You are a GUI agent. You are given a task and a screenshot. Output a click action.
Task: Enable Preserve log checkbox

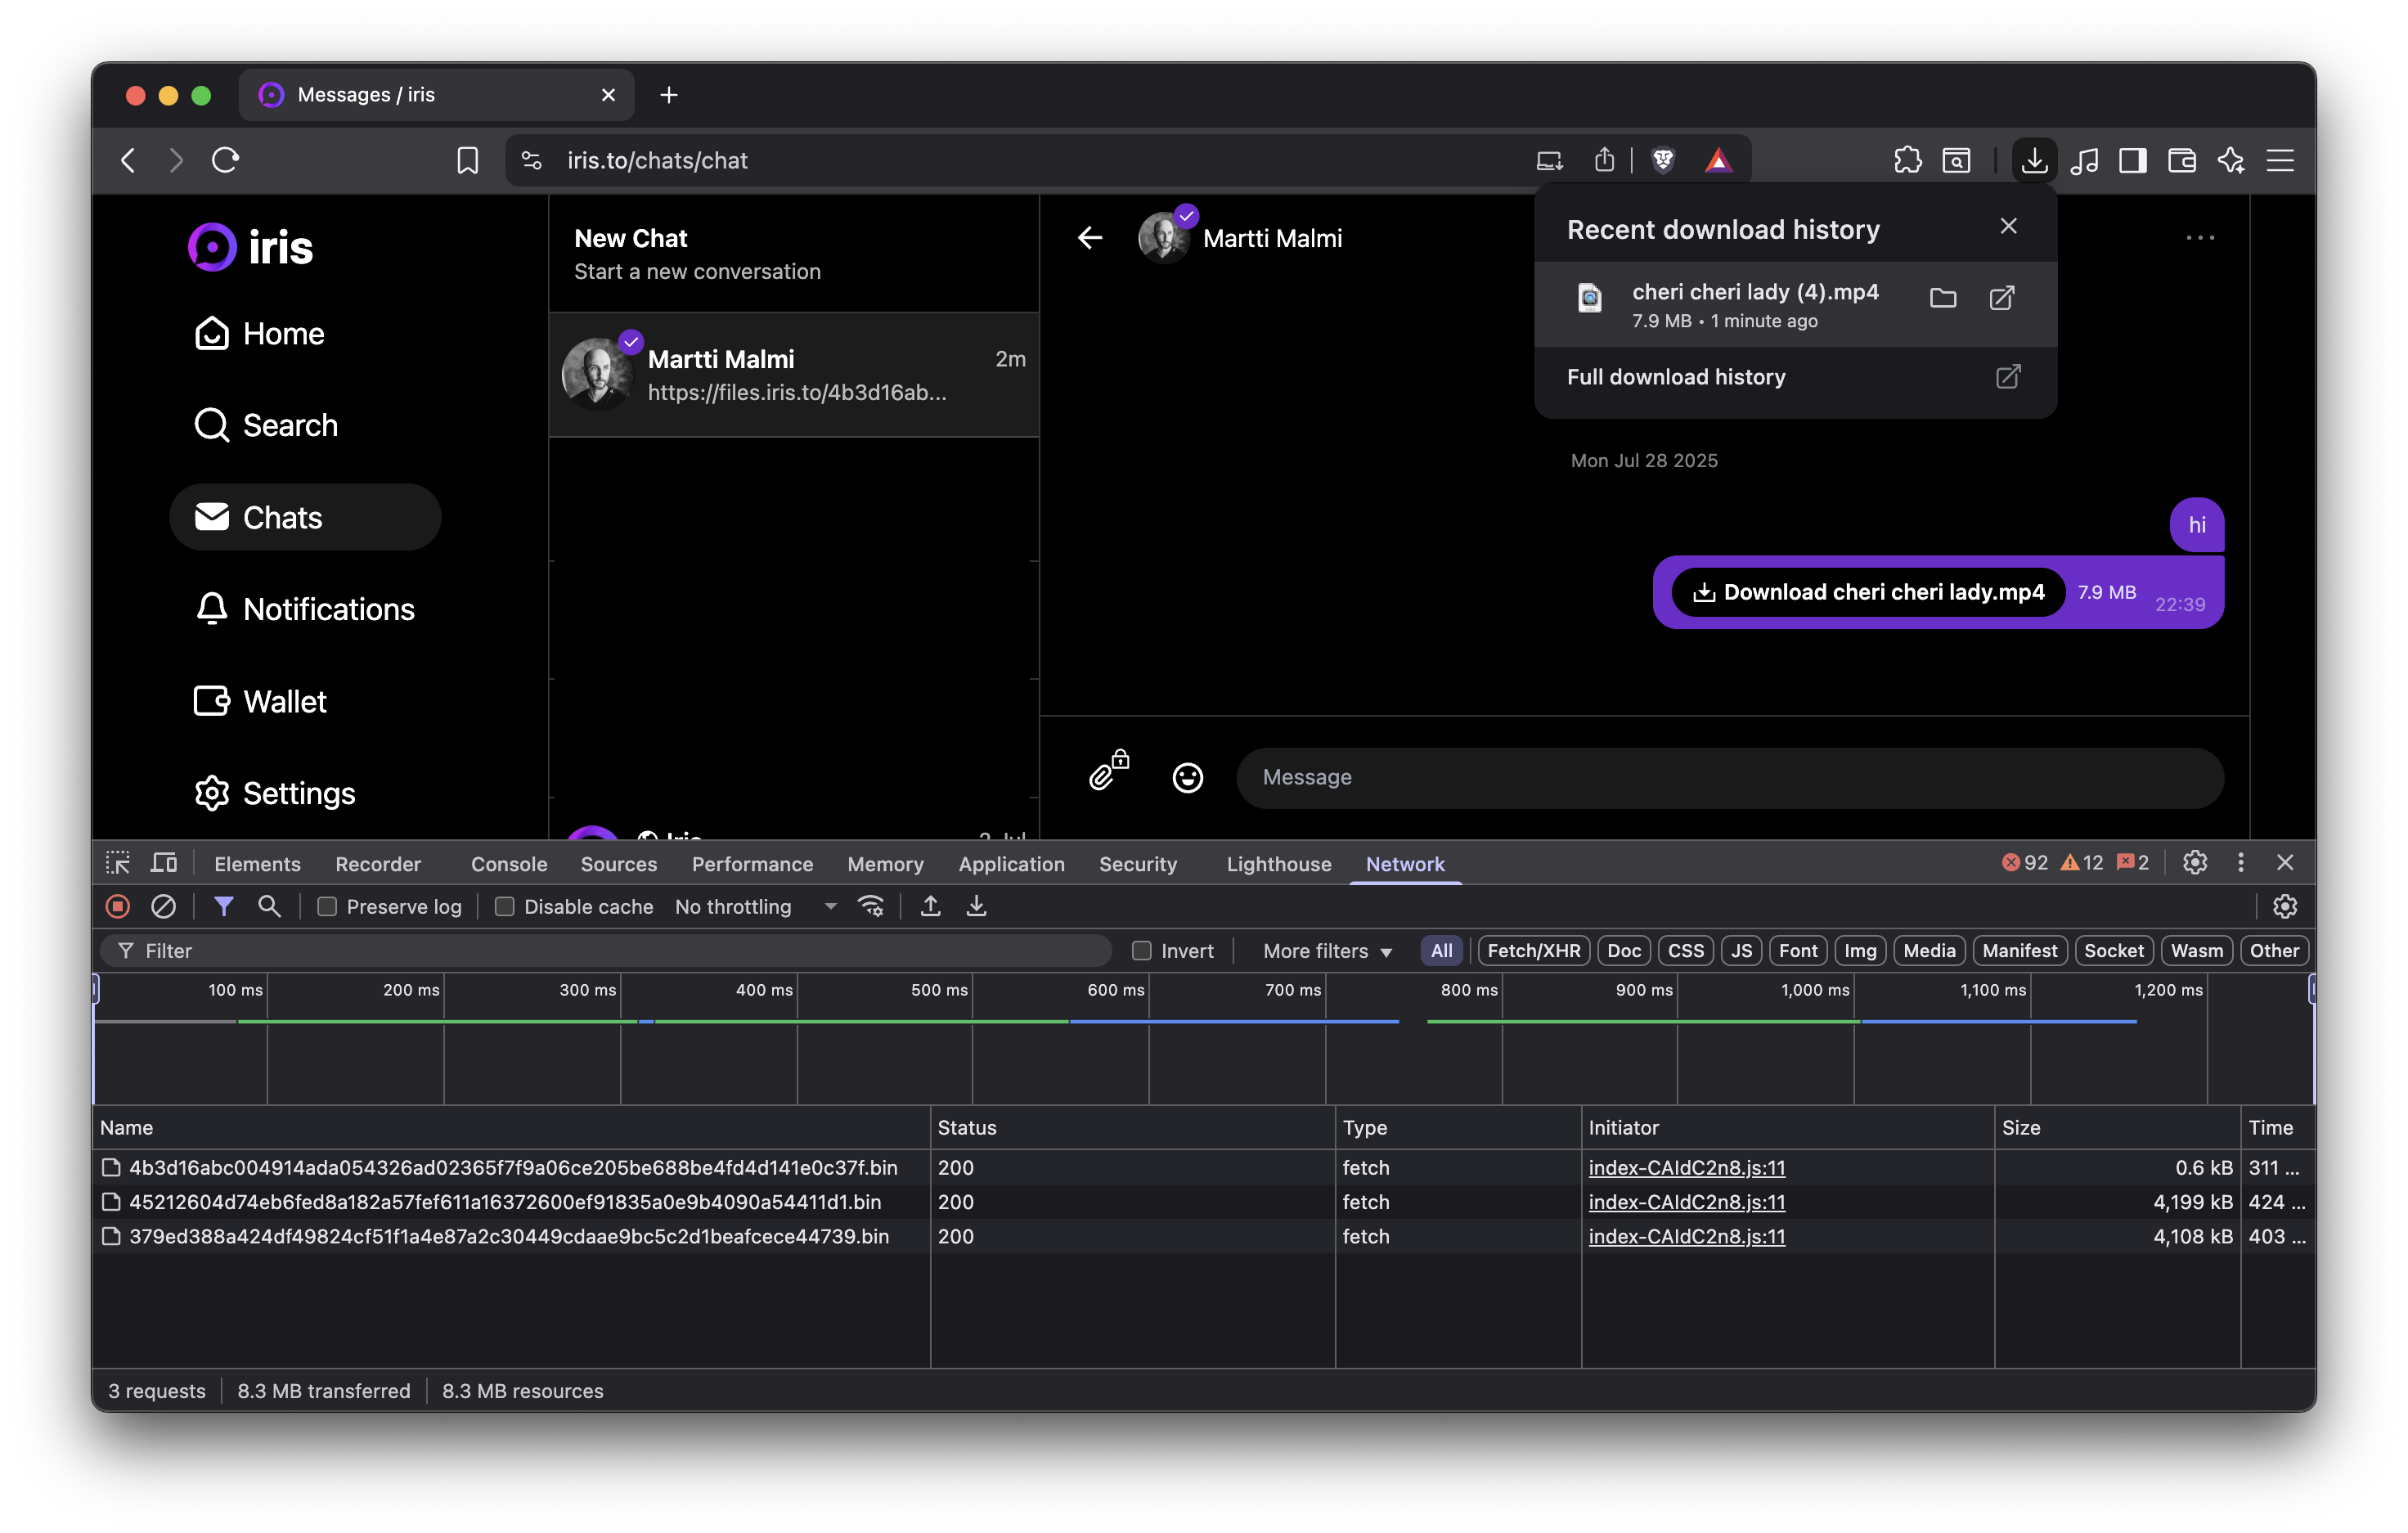pos(327,906)
